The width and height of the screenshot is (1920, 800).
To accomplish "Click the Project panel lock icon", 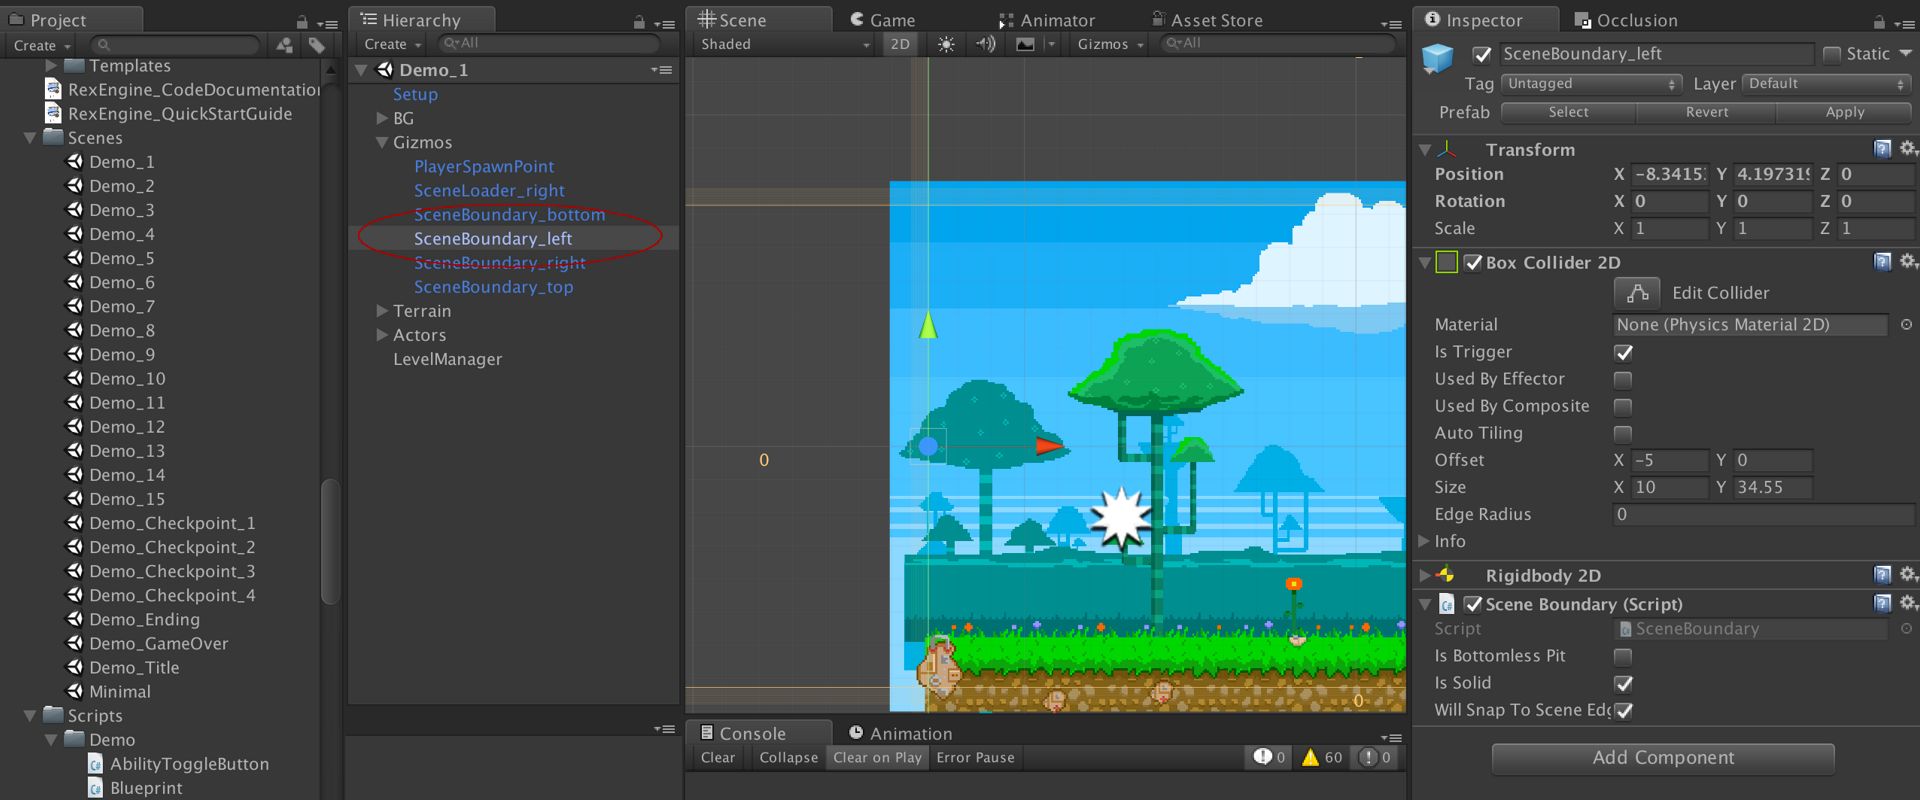I will click(302, 21).
